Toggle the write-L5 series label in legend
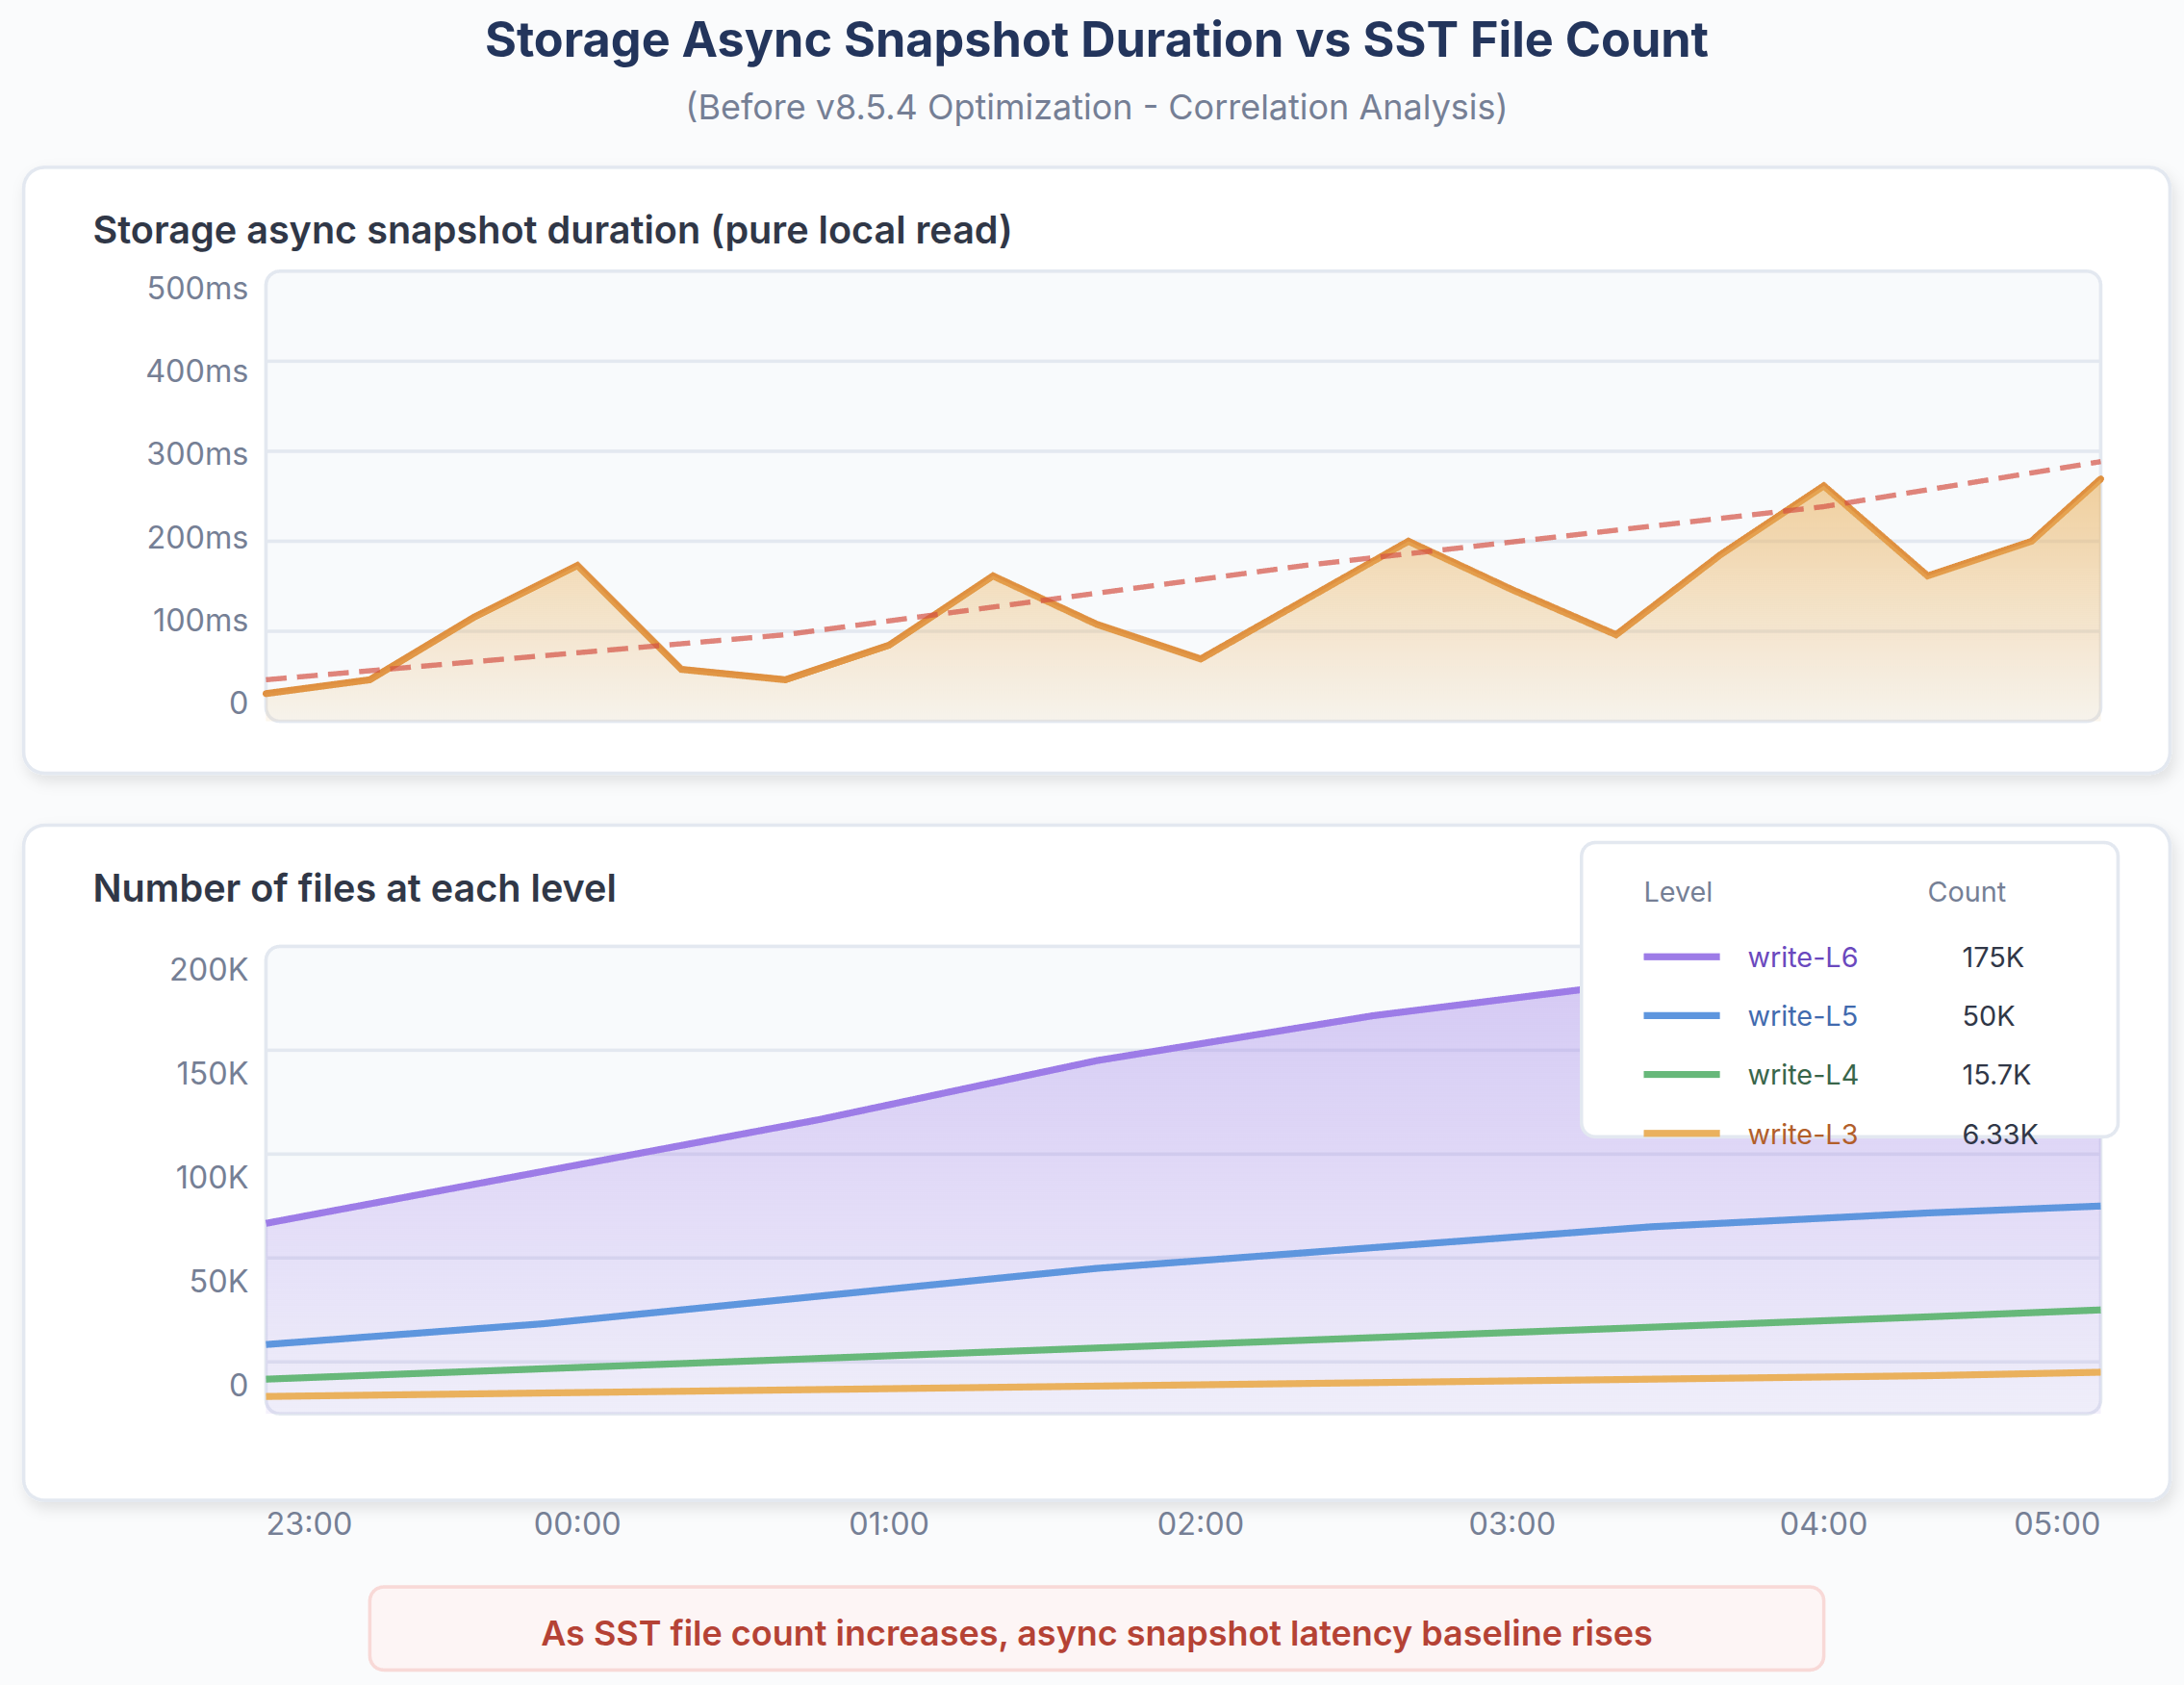Viewport: 2184px width, 1685px height. pyautogui.click(x=1802, y=1016)
